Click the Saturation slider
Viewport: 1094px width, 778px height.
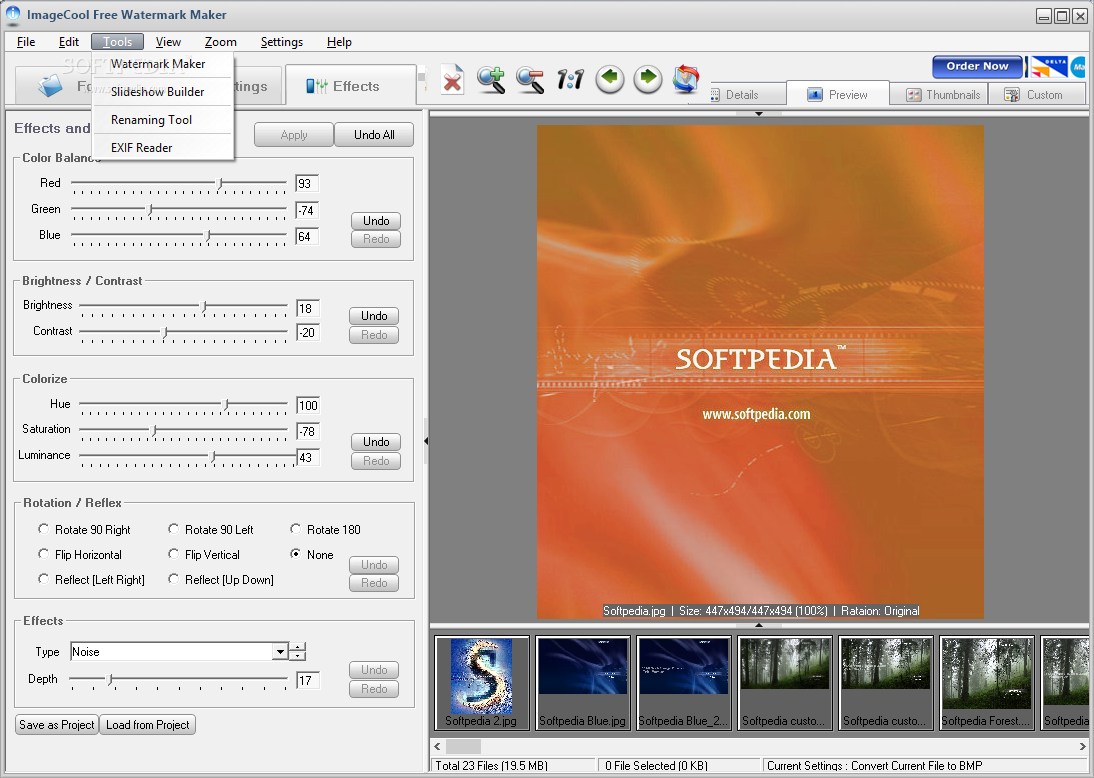(x=183, y=431)
